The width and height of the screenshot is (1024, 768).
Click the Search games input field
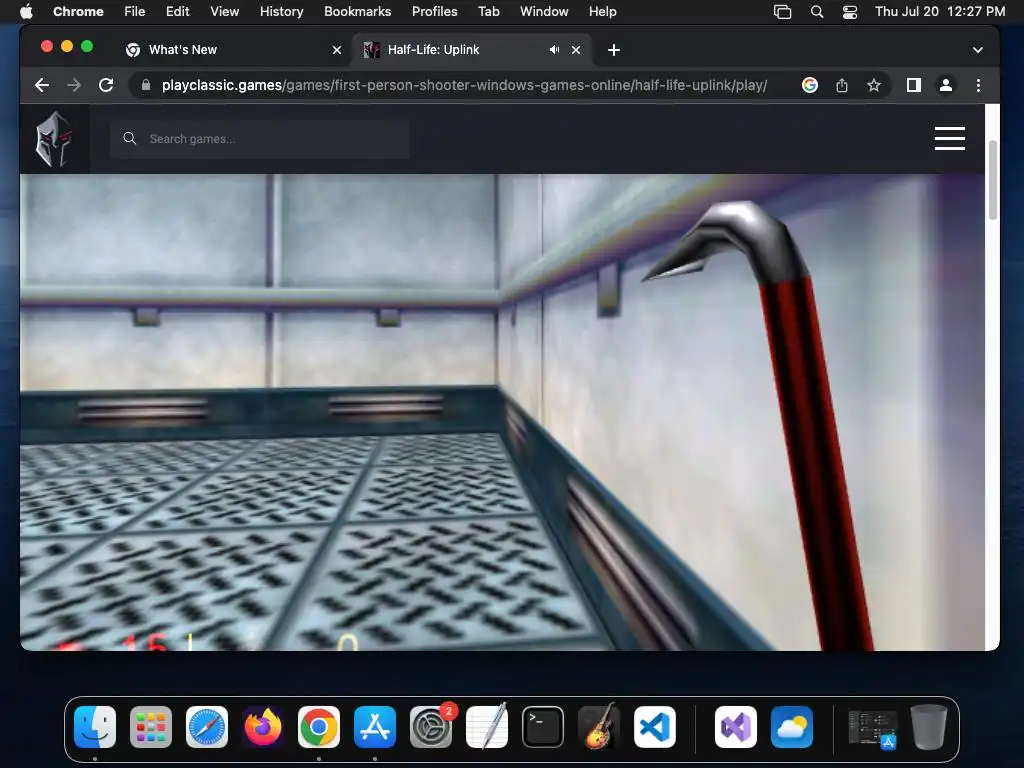click(x=260, y=138)
